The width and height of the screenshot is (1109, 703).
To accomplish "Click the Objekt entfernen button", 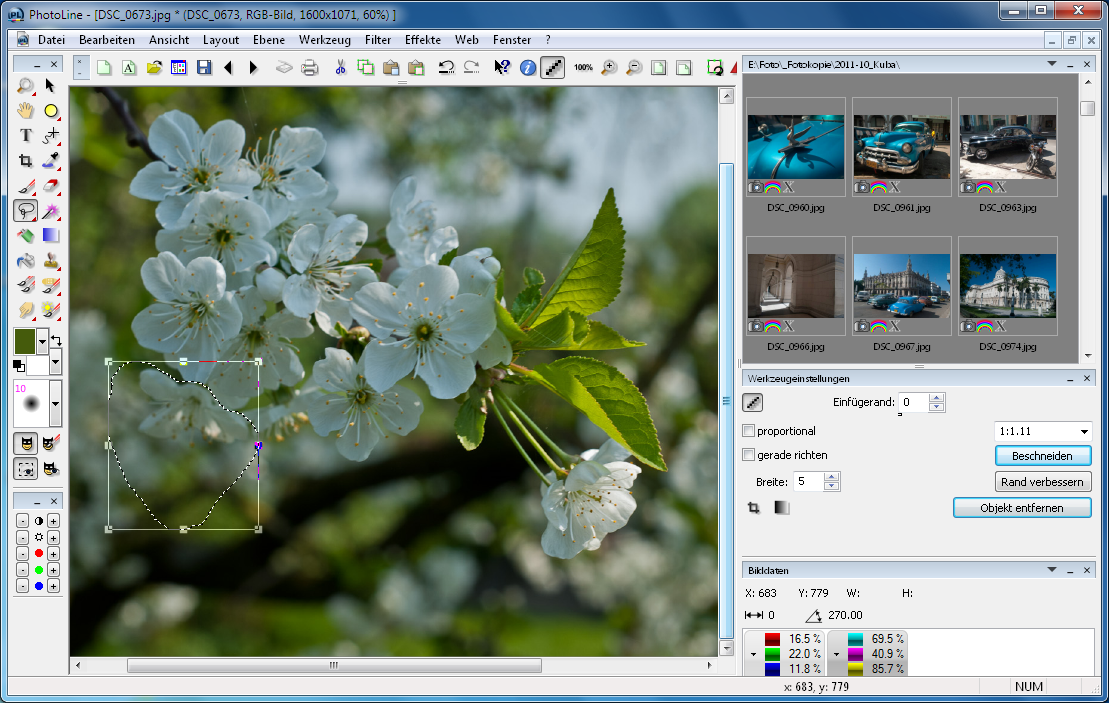I will [x=1021, y=508].
